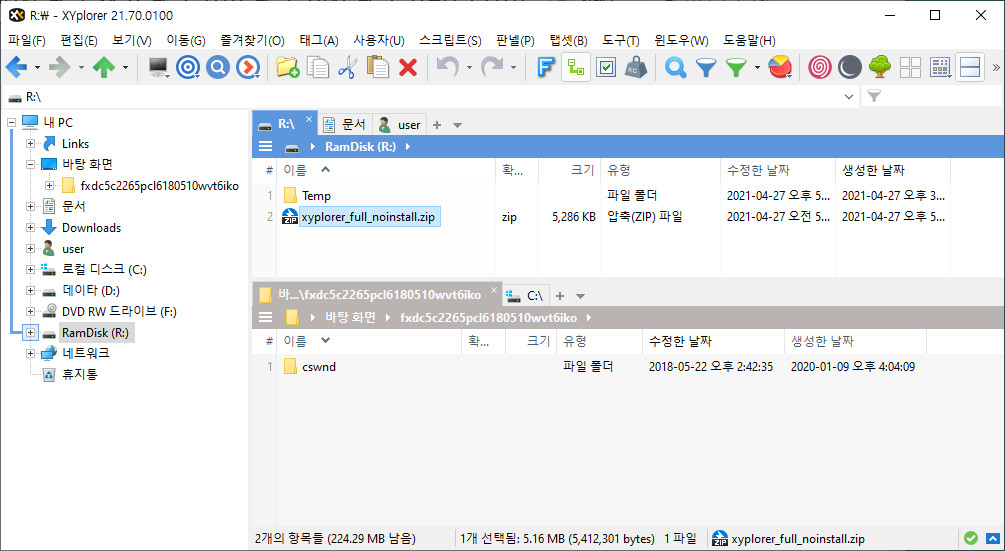Add new tab in lower pane
Screen dimensions: 1005x551
(x=560, y=296)
